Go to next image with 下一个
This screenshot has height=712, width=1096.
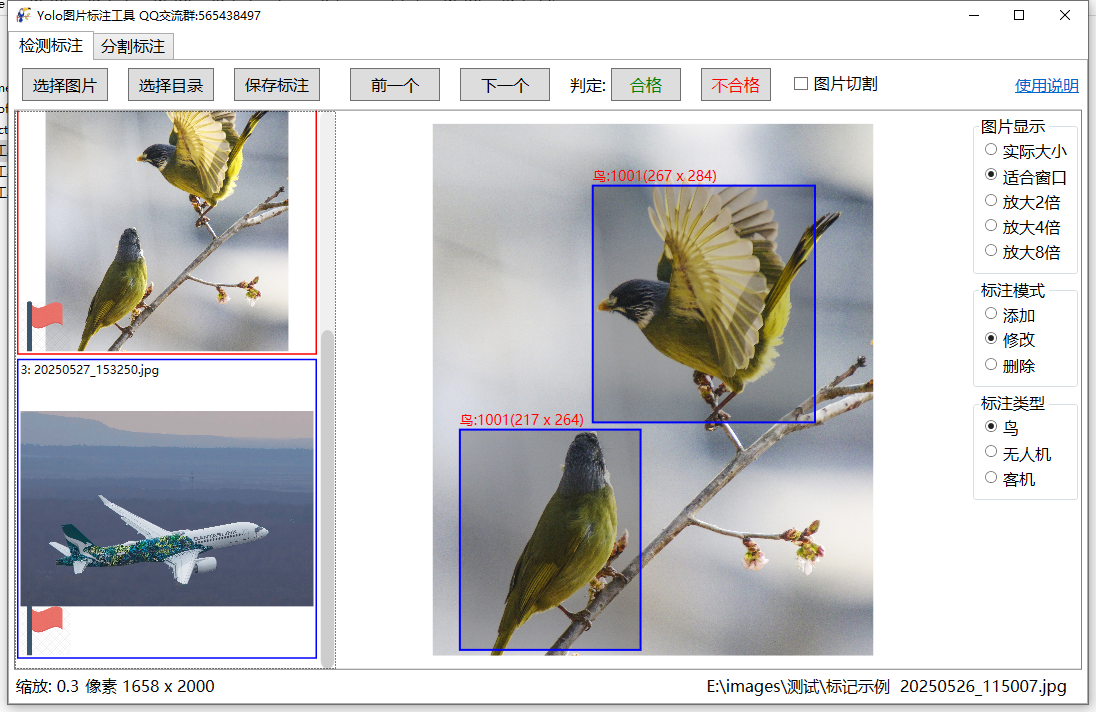coord(505,85)
